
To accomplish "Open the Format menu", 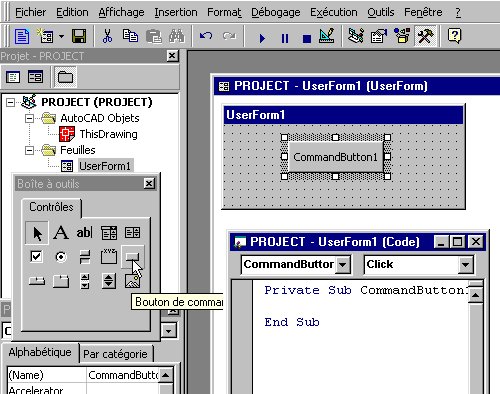I will pos(224,13).
